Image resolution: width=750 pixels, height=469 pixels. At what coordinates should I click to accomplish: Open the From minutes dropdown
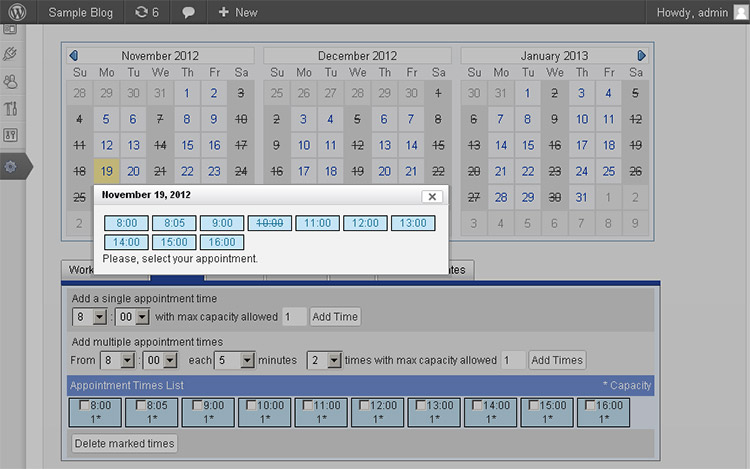coord(160,360)
